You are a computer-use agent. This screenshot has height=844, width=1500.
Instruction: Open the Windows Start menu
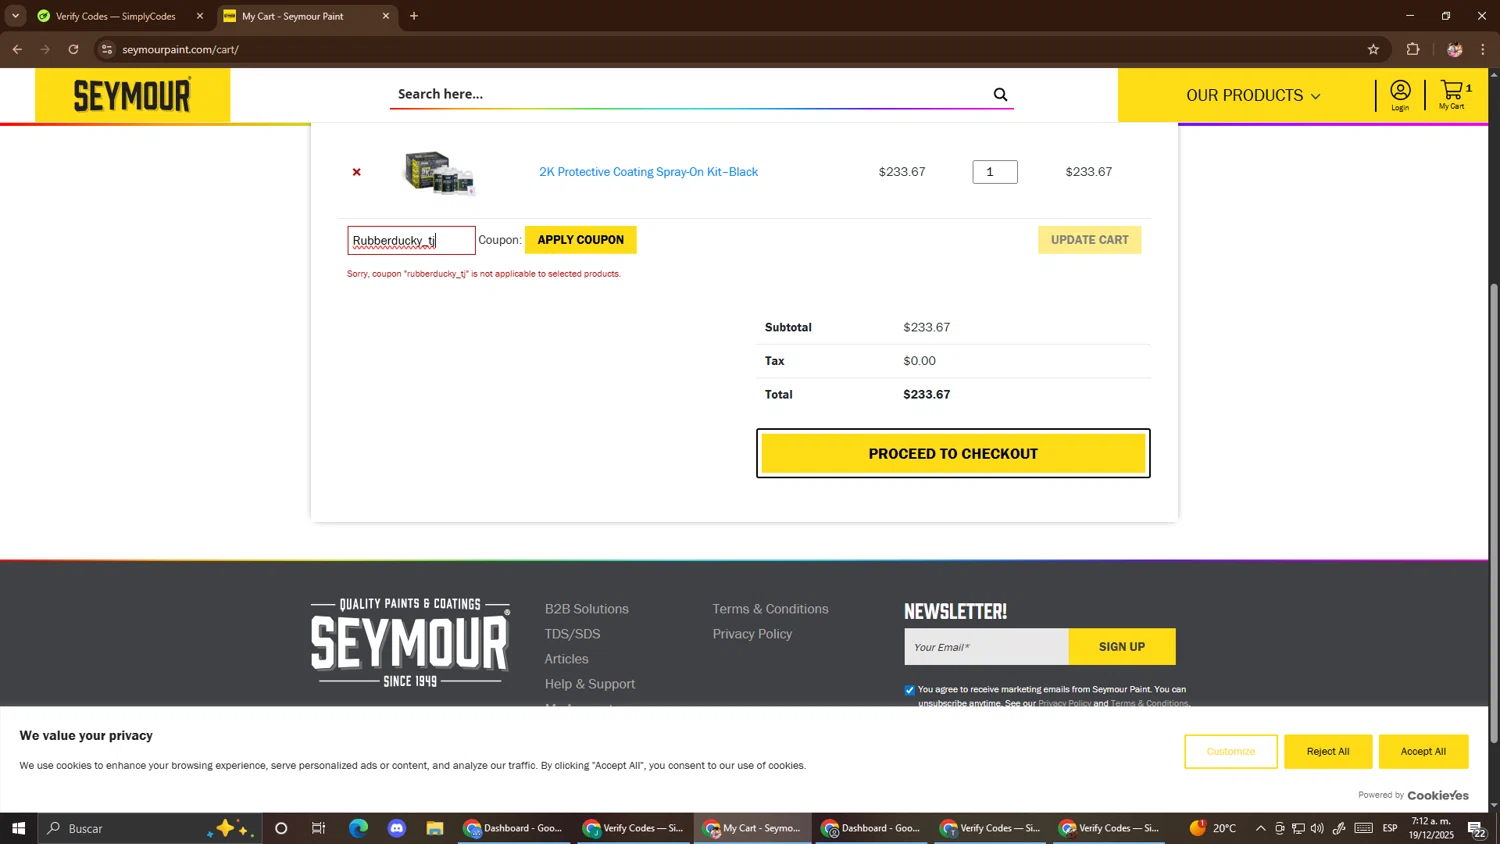(18, 828)
